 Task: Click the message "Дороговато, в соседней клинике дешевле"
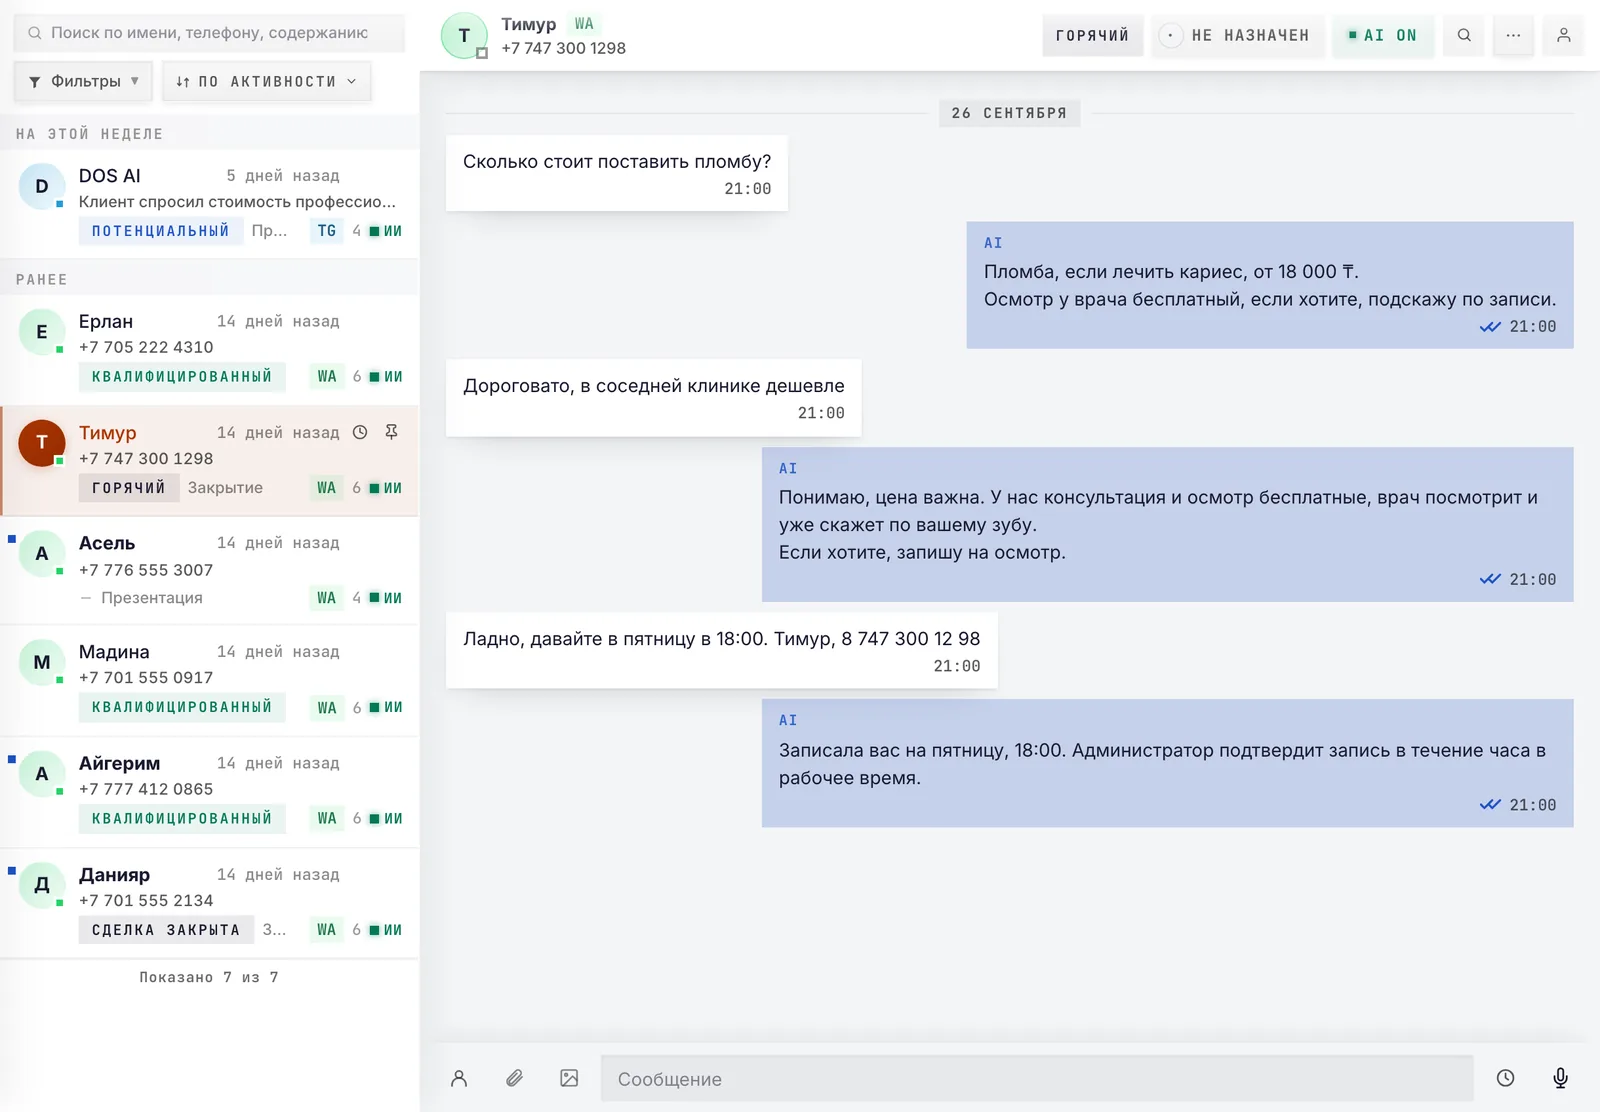click(x=653, y=397)
